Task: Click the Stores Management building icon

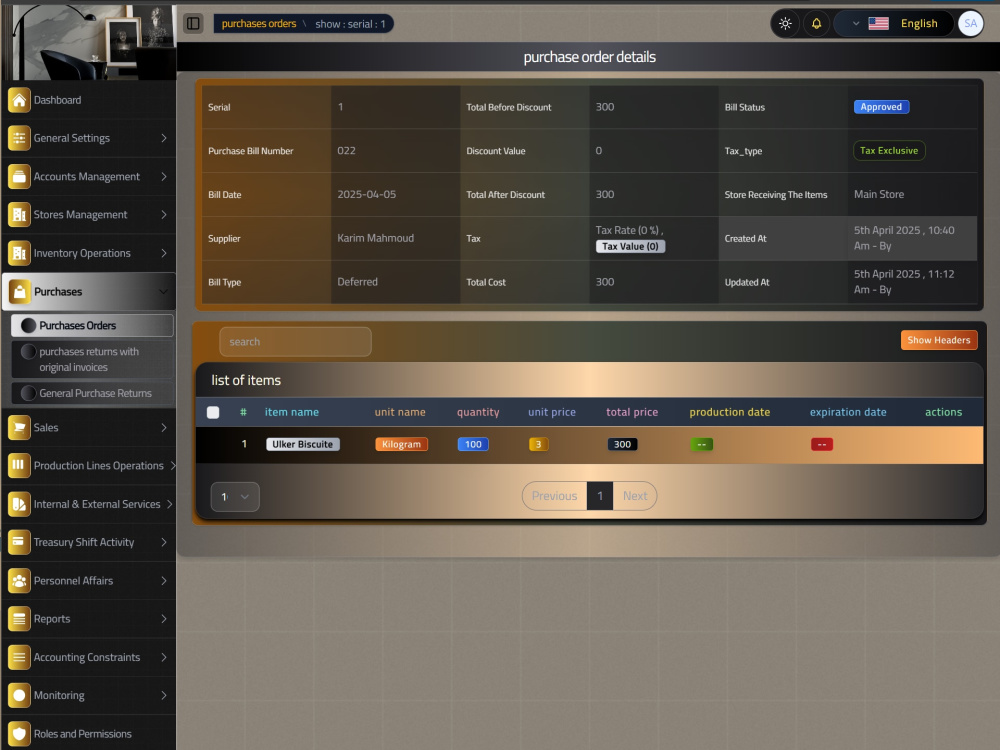Action: tap(19, 215)
